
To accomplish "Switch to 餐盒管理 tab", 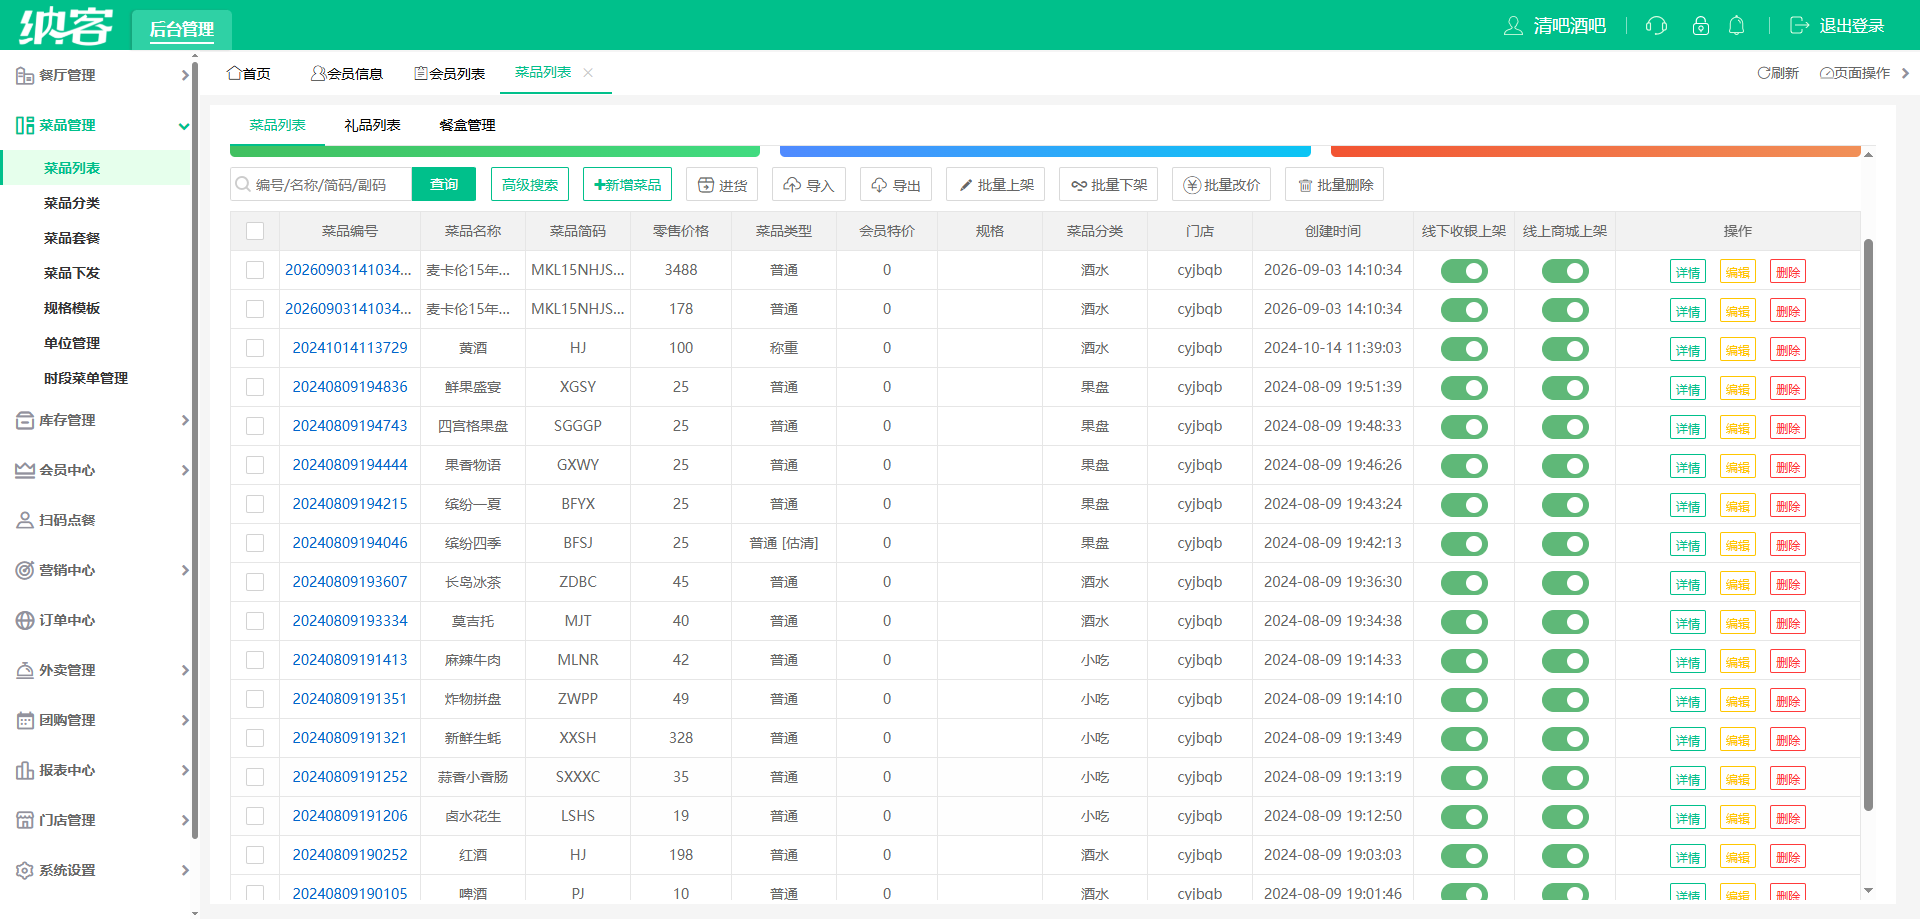I will click(467, 125).
